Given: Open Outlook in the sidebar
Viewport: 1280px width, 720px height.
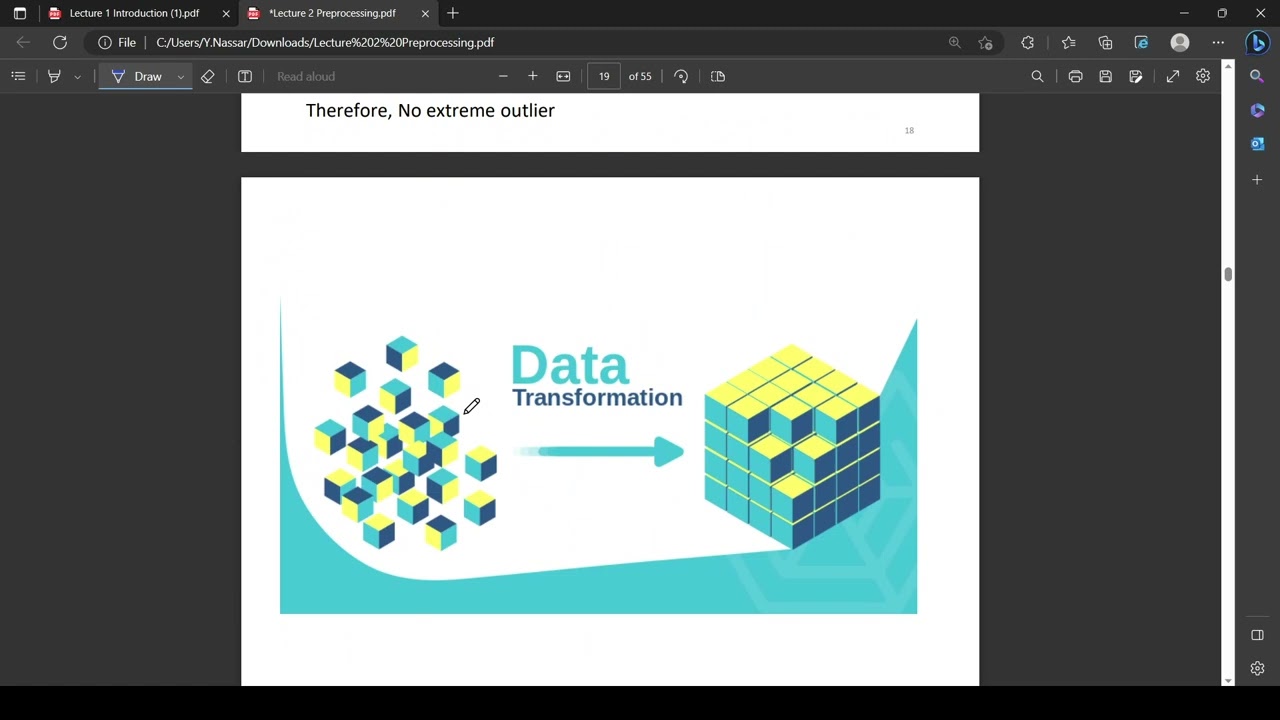Looking at the screenshot, I should point(1257,144).
